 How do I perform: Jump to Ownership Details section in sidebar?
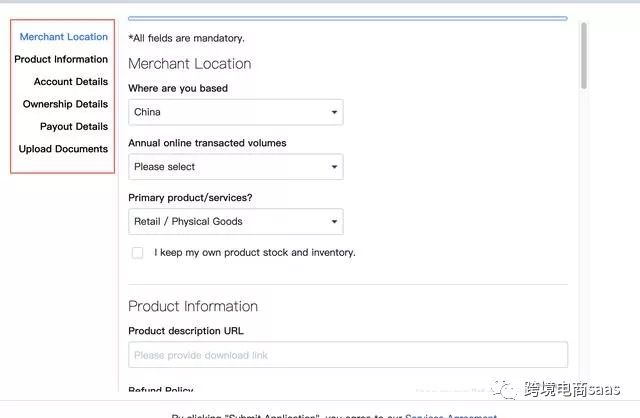pos(65,104)
